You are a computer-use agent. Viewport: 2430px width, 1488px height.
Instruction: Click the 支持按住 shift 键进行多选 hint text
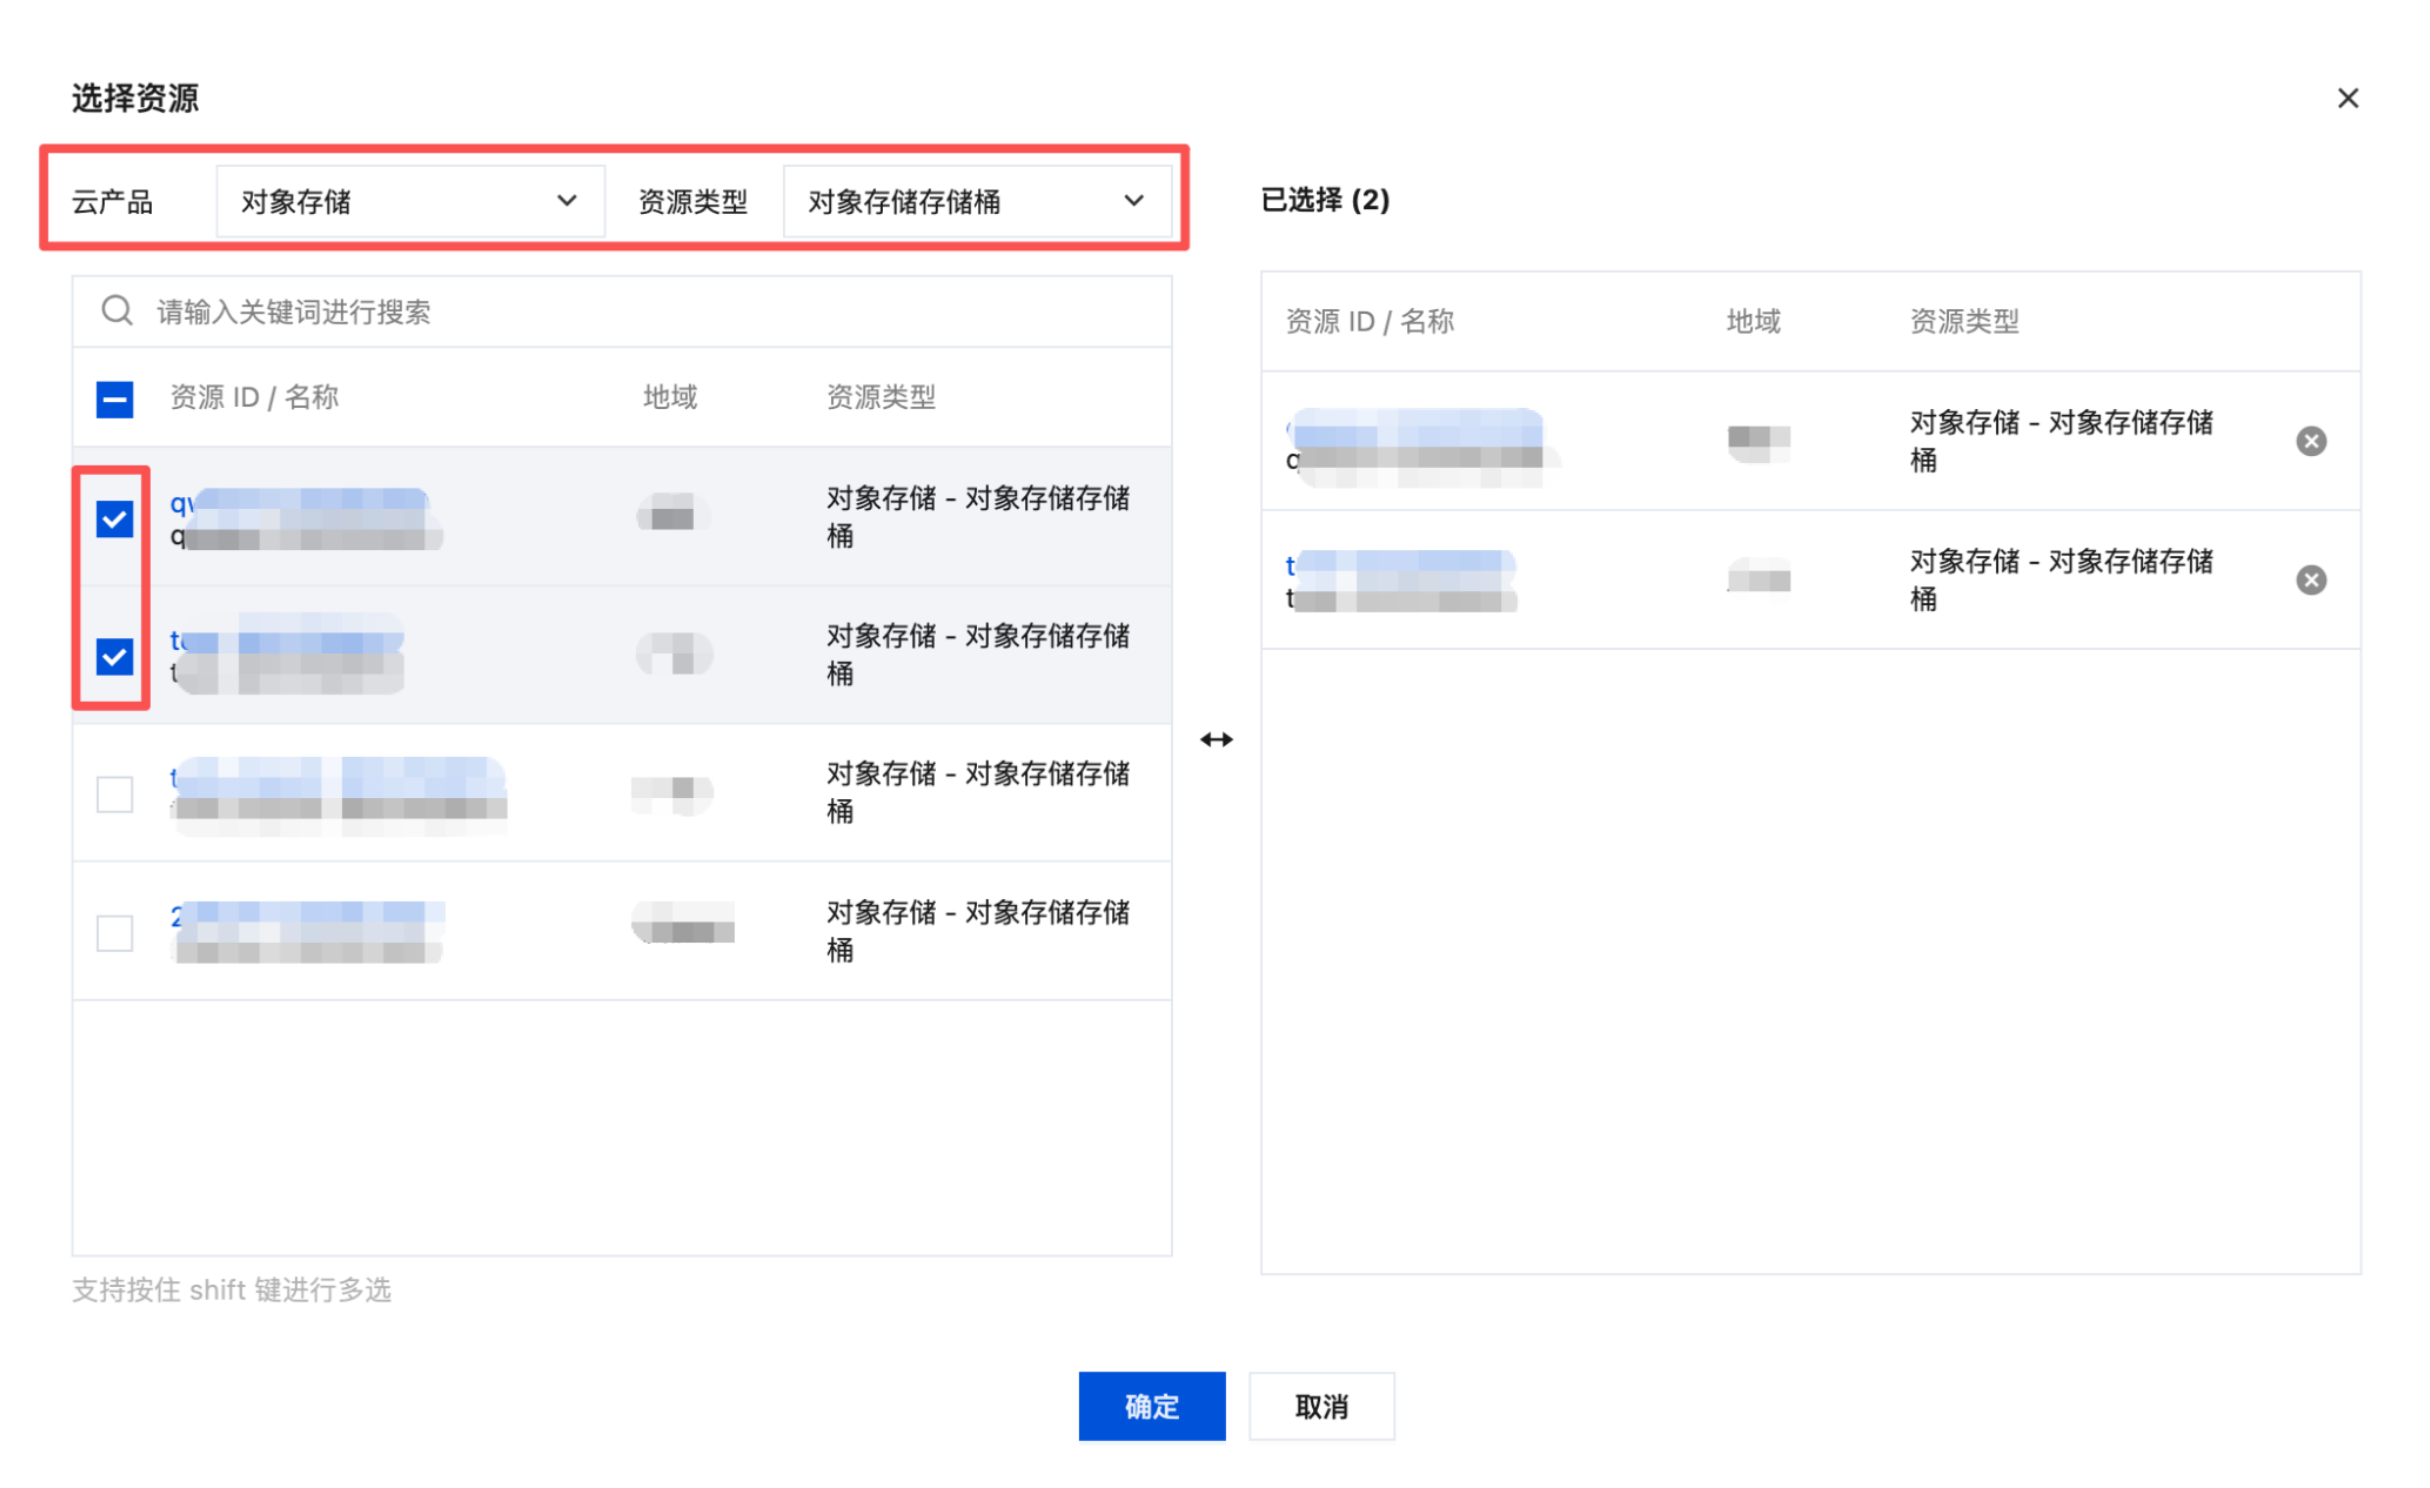click(x=232, y=1290)
